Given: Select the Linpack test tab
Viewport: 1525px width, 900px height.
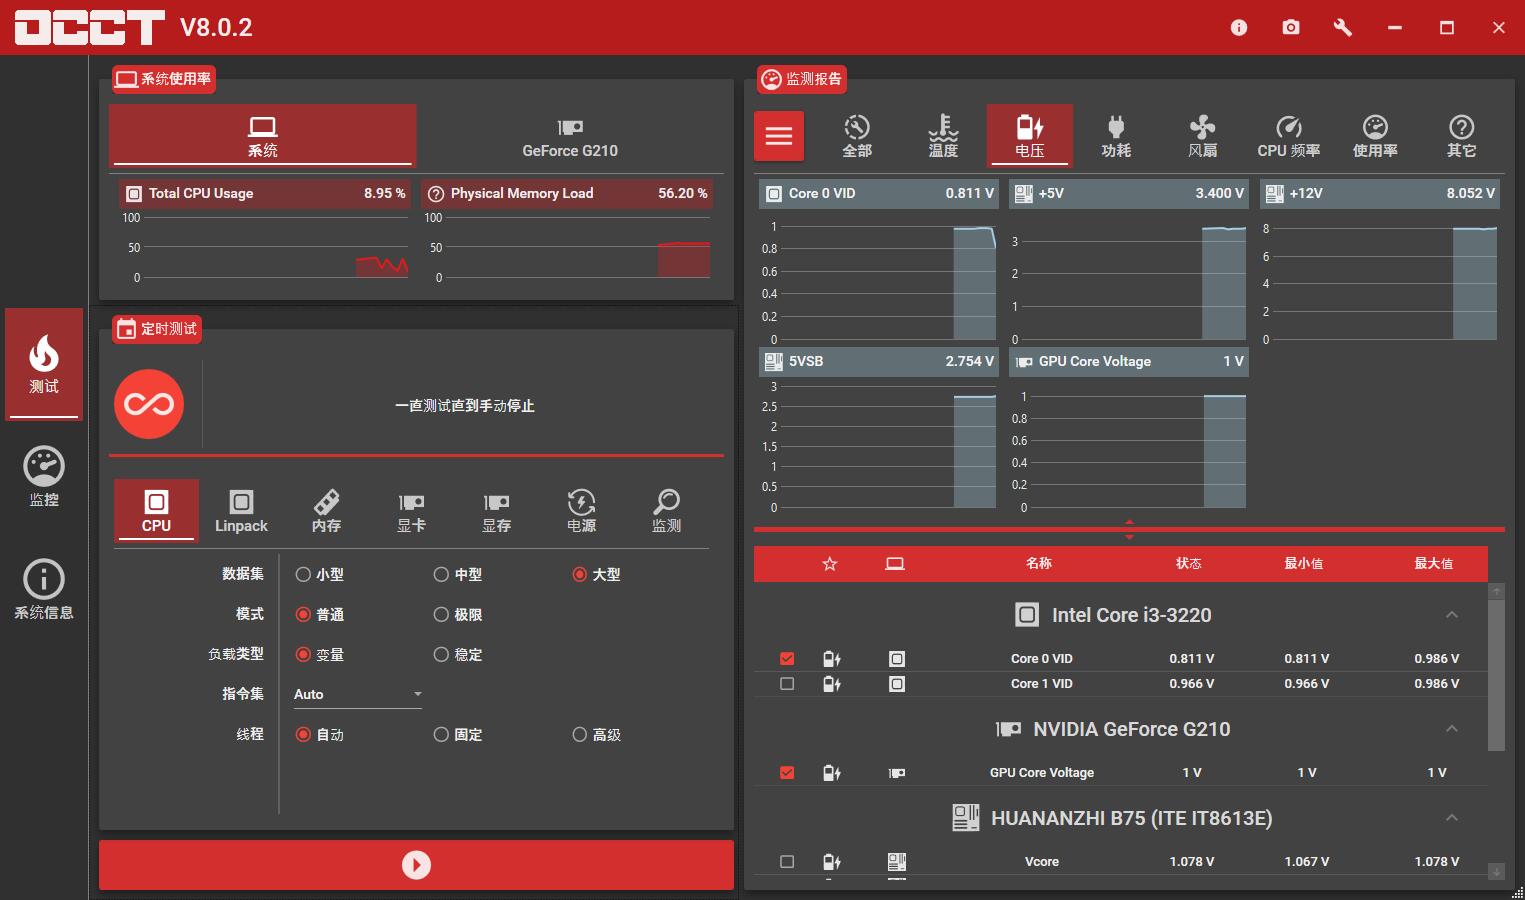Looking at the screenshot, I should pos(241,511).
